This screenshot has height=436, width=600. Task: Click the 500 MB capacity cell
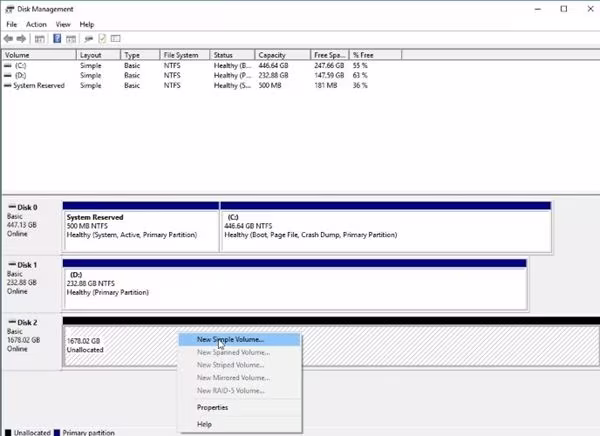(x=270, y=85)
